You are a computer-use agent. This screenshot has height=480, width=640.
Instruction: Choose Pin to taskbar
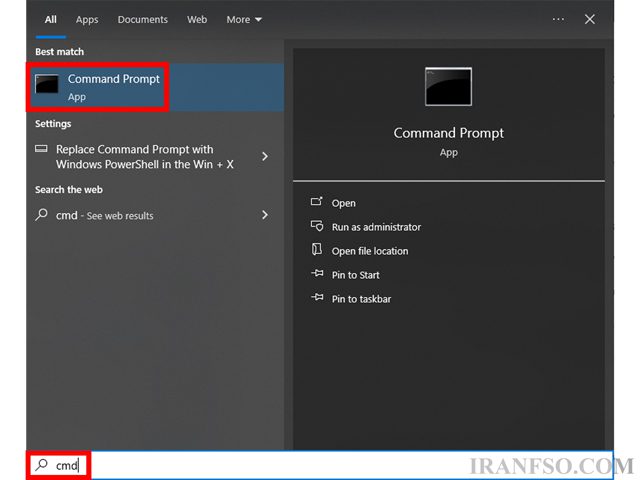point(361,299)
